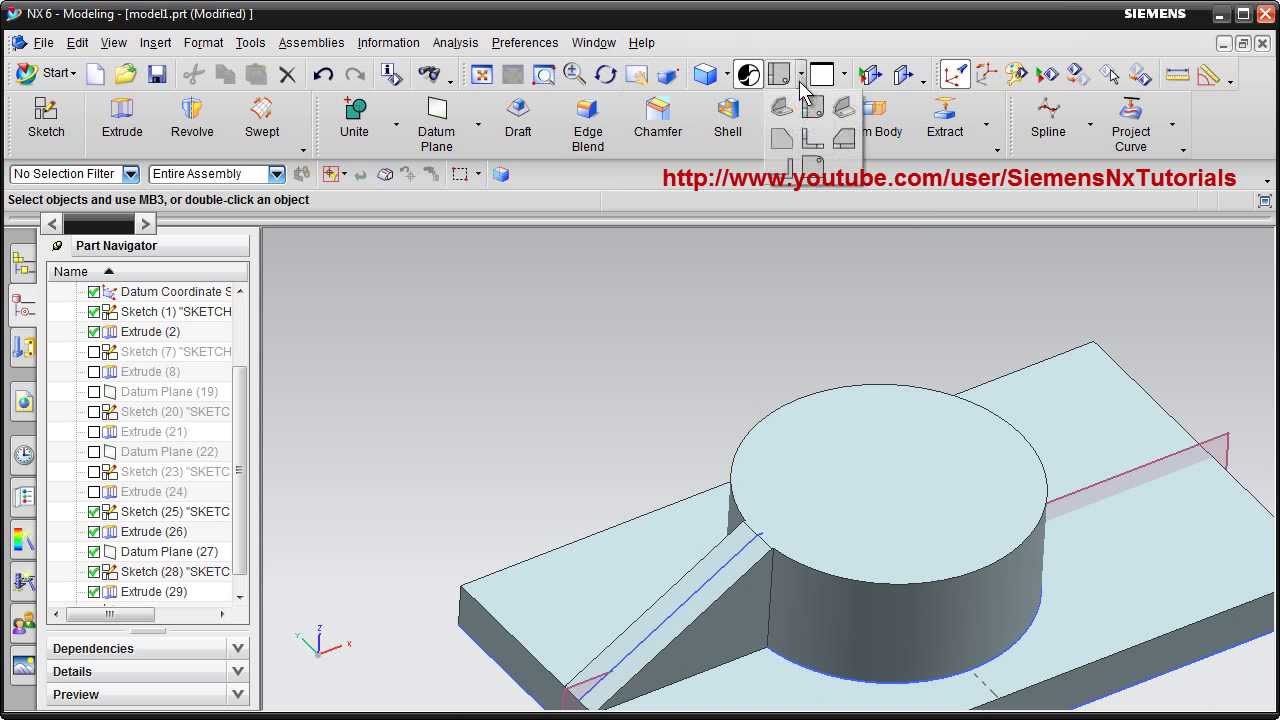The height and width of the screenshot is (720, 1280).
Task: Check the Sketch (7) checkbox
Action: 94,352
